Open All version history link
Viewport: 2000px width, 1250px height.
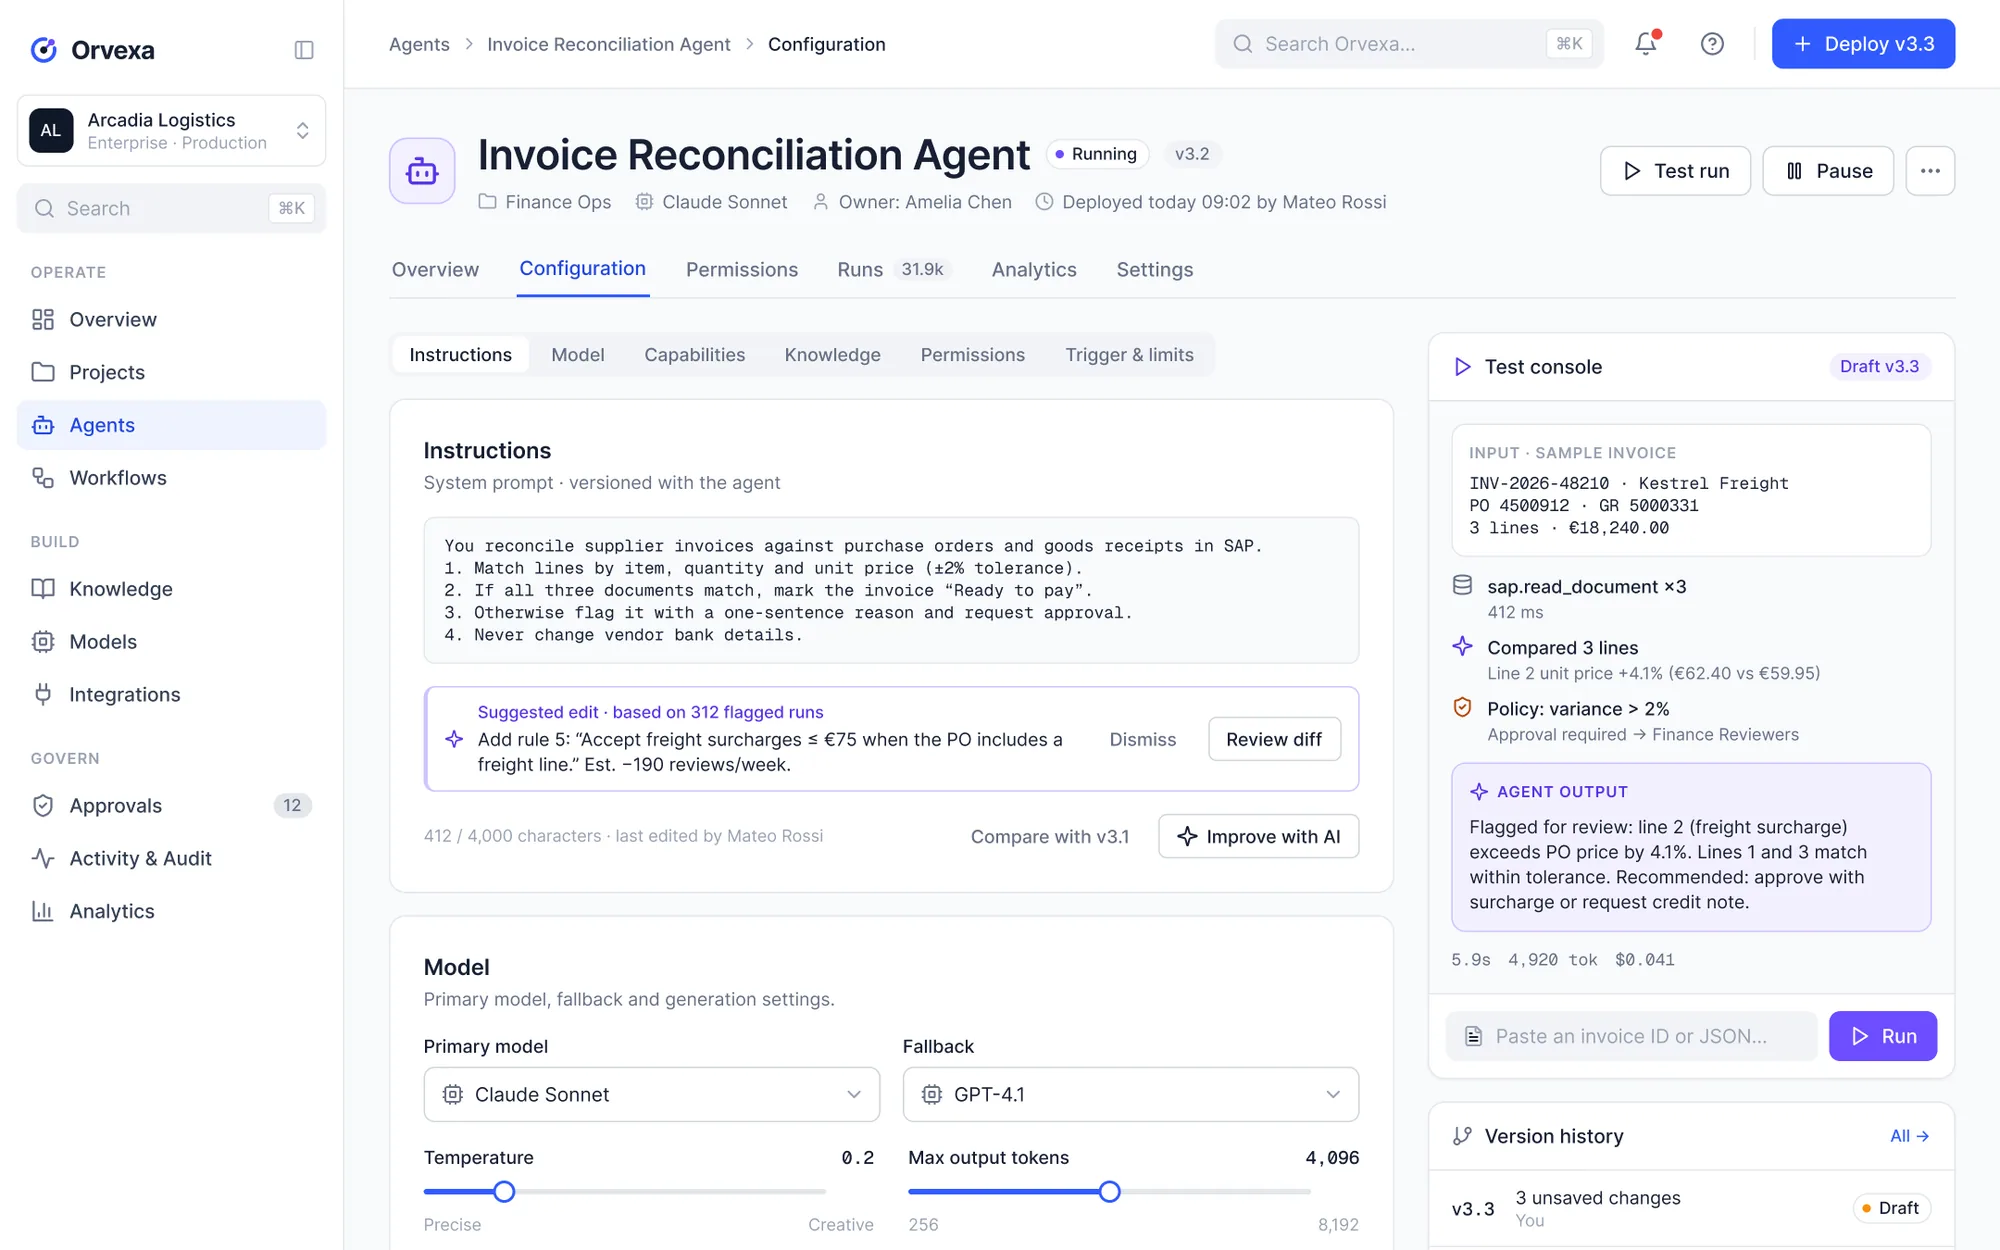tap(1909, 1136)
